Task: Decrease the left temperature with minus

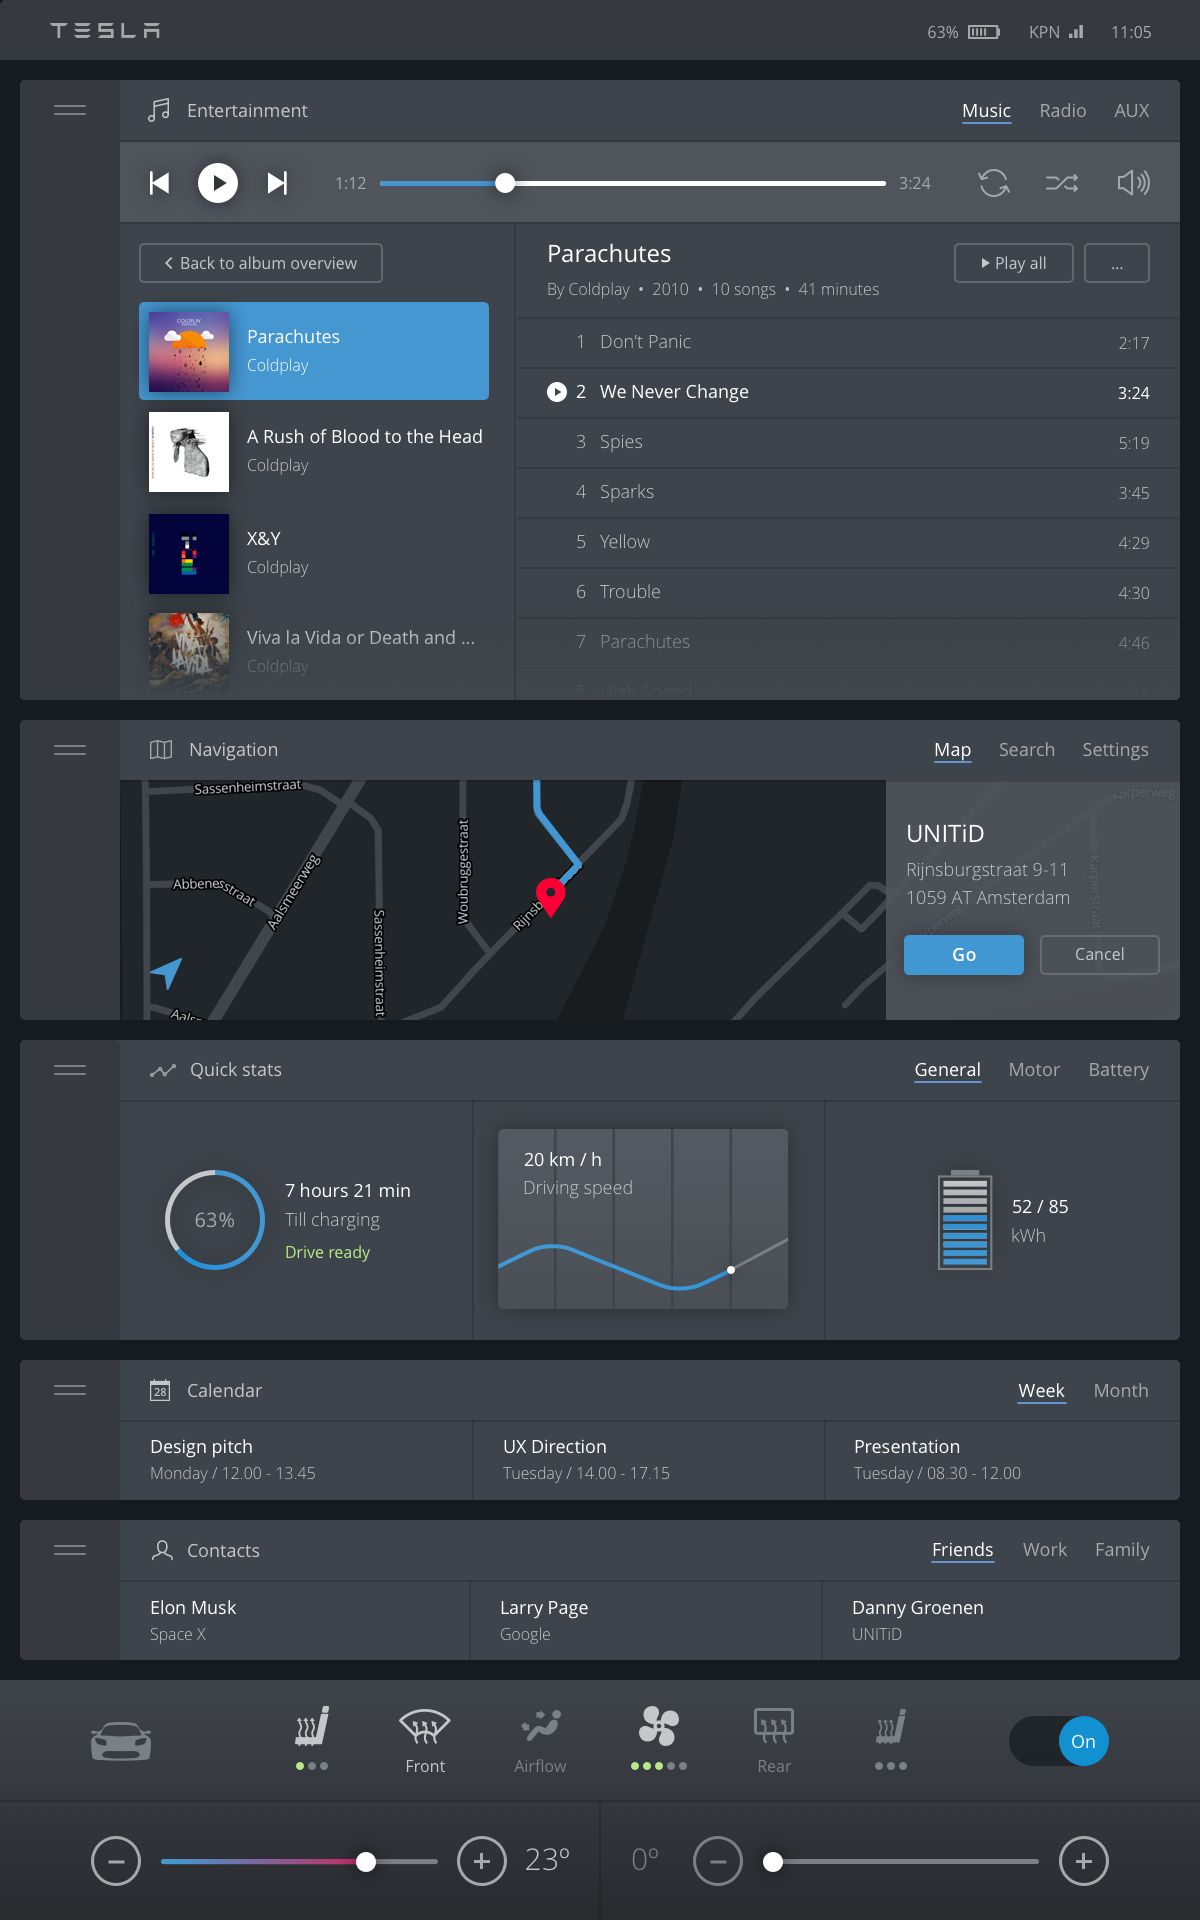Action: tap(116, 1861)
